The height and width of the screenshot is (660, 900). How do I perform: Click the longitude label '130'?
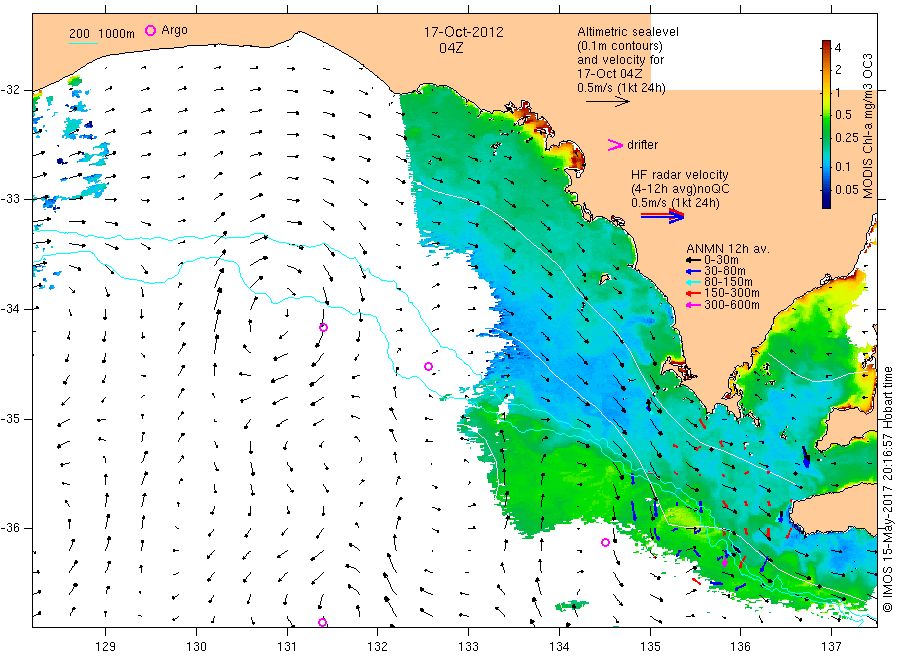point(196,647)
